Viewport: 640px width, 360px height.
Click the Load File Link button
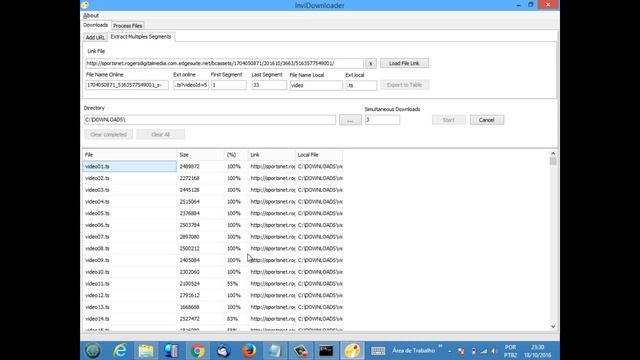404,63
